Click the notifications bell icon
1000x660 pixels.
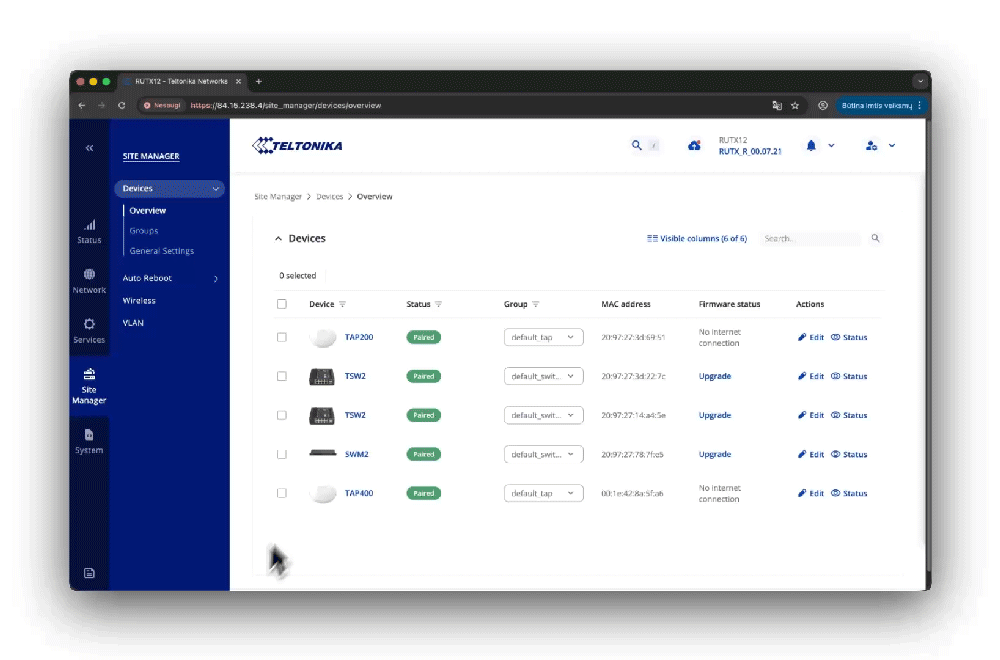[811, 146]
